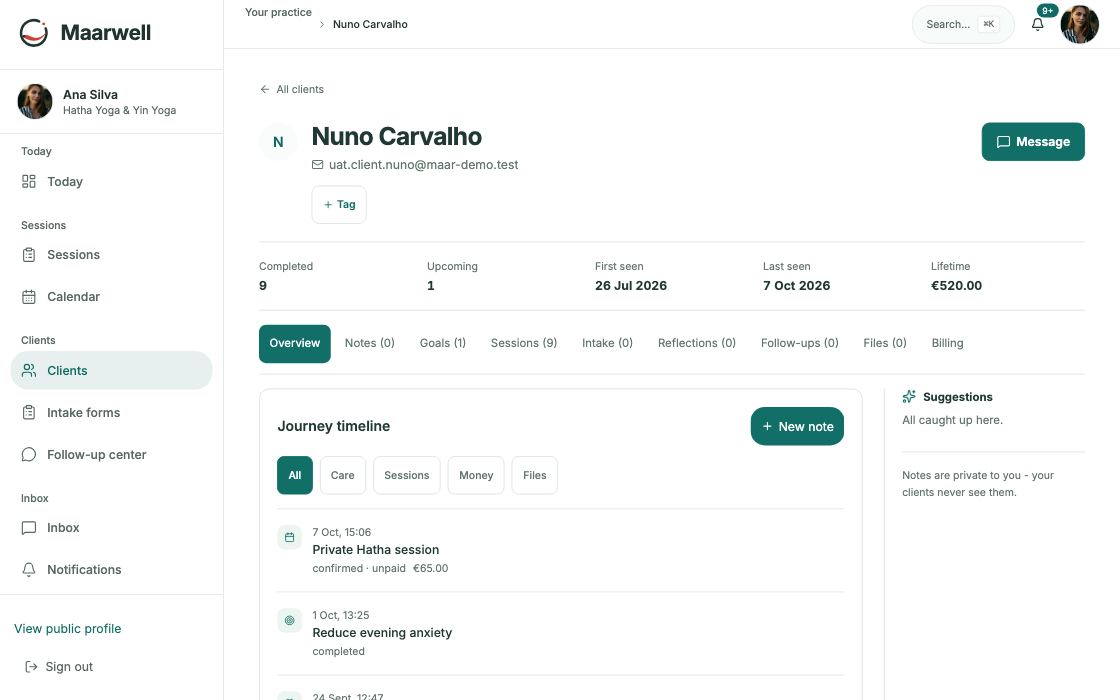This screenshot has height=700, width=1120.
Task: Switch to the Goals (1) tab
Action: (x=443, y=344)
